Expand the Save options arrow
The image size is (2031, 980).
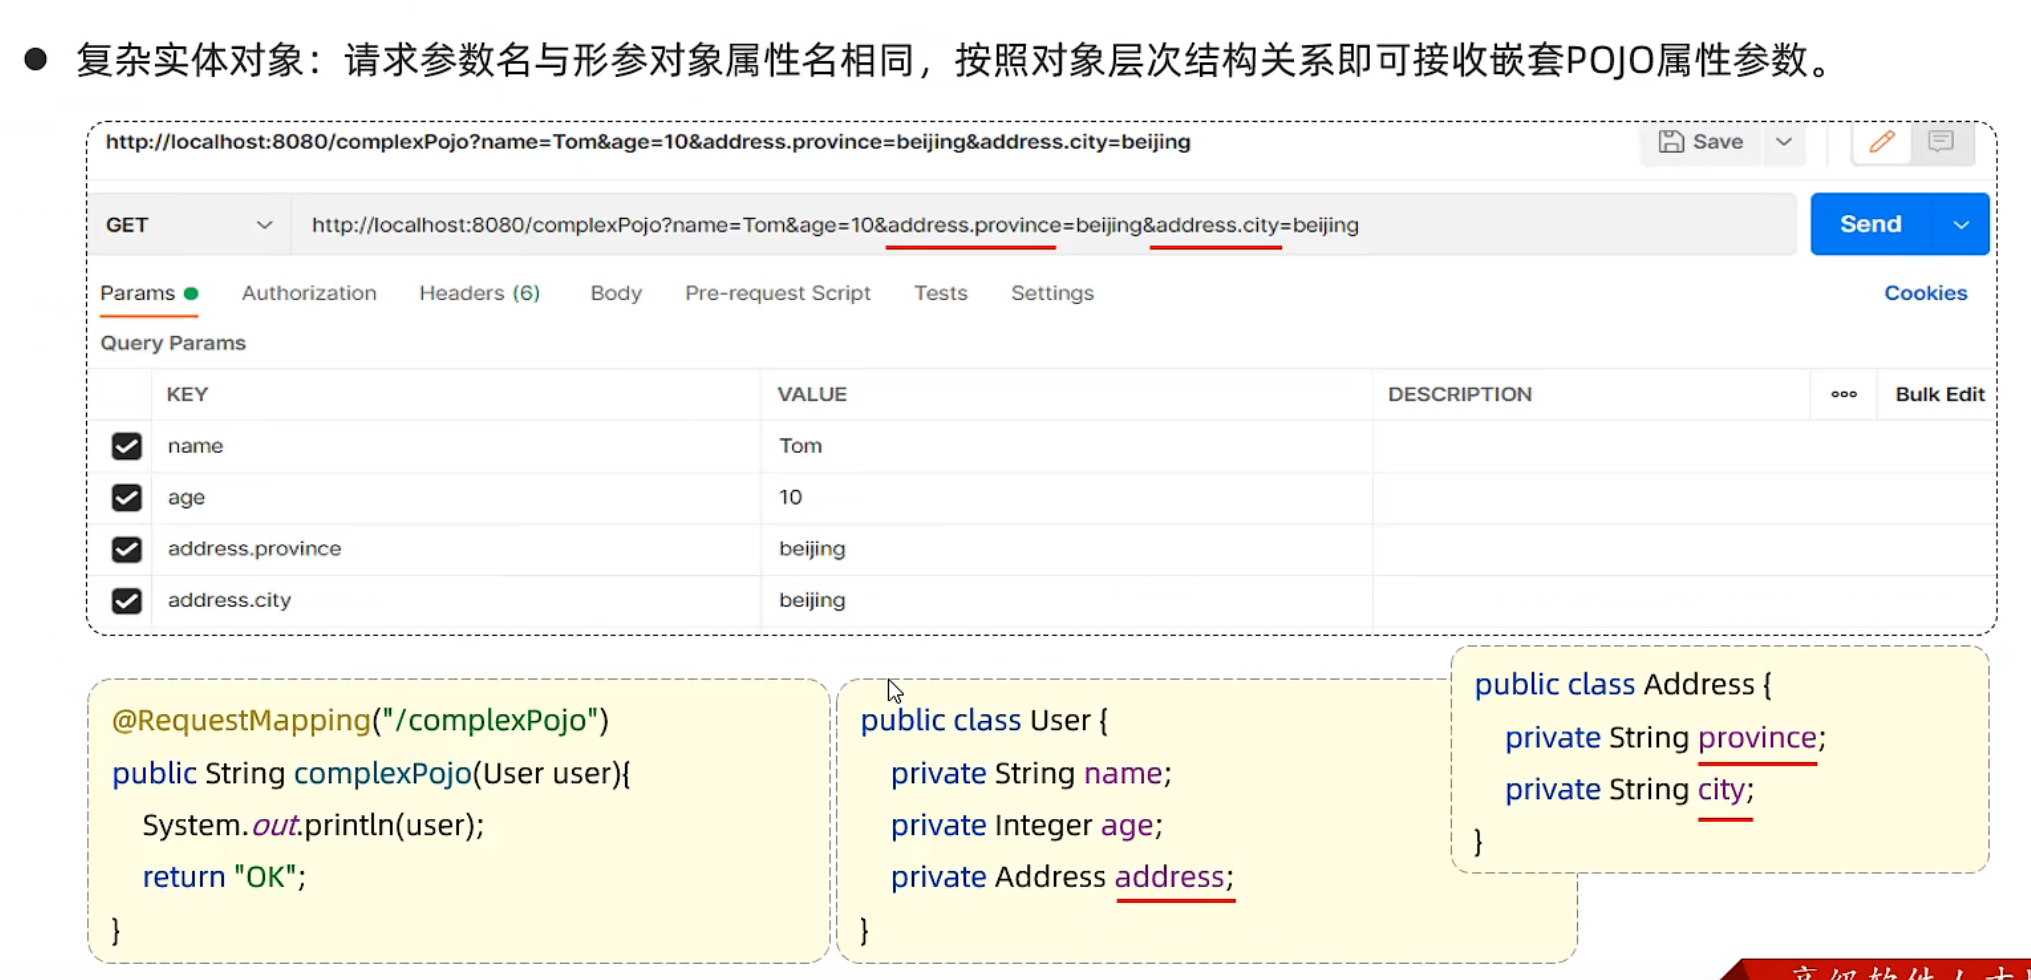point(1784,142)
